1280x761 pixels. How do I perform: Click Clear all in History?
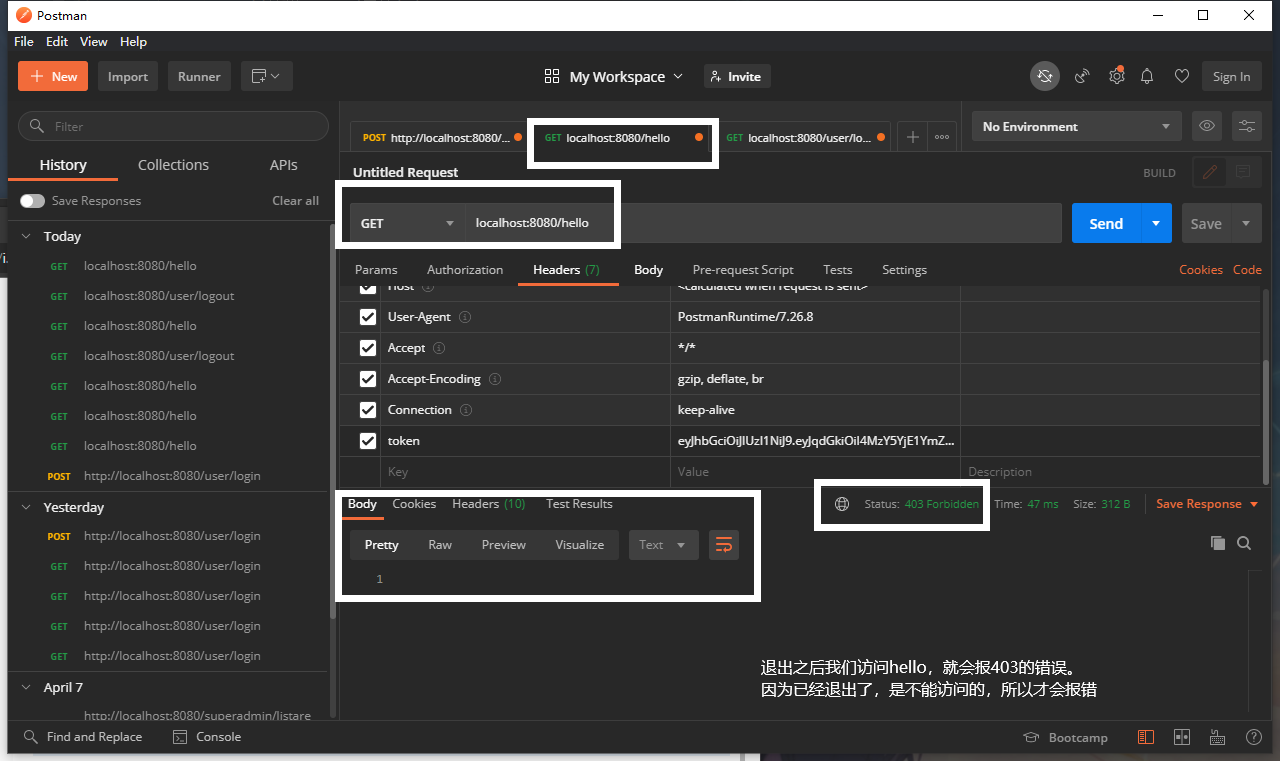click(x=296, y=201)
